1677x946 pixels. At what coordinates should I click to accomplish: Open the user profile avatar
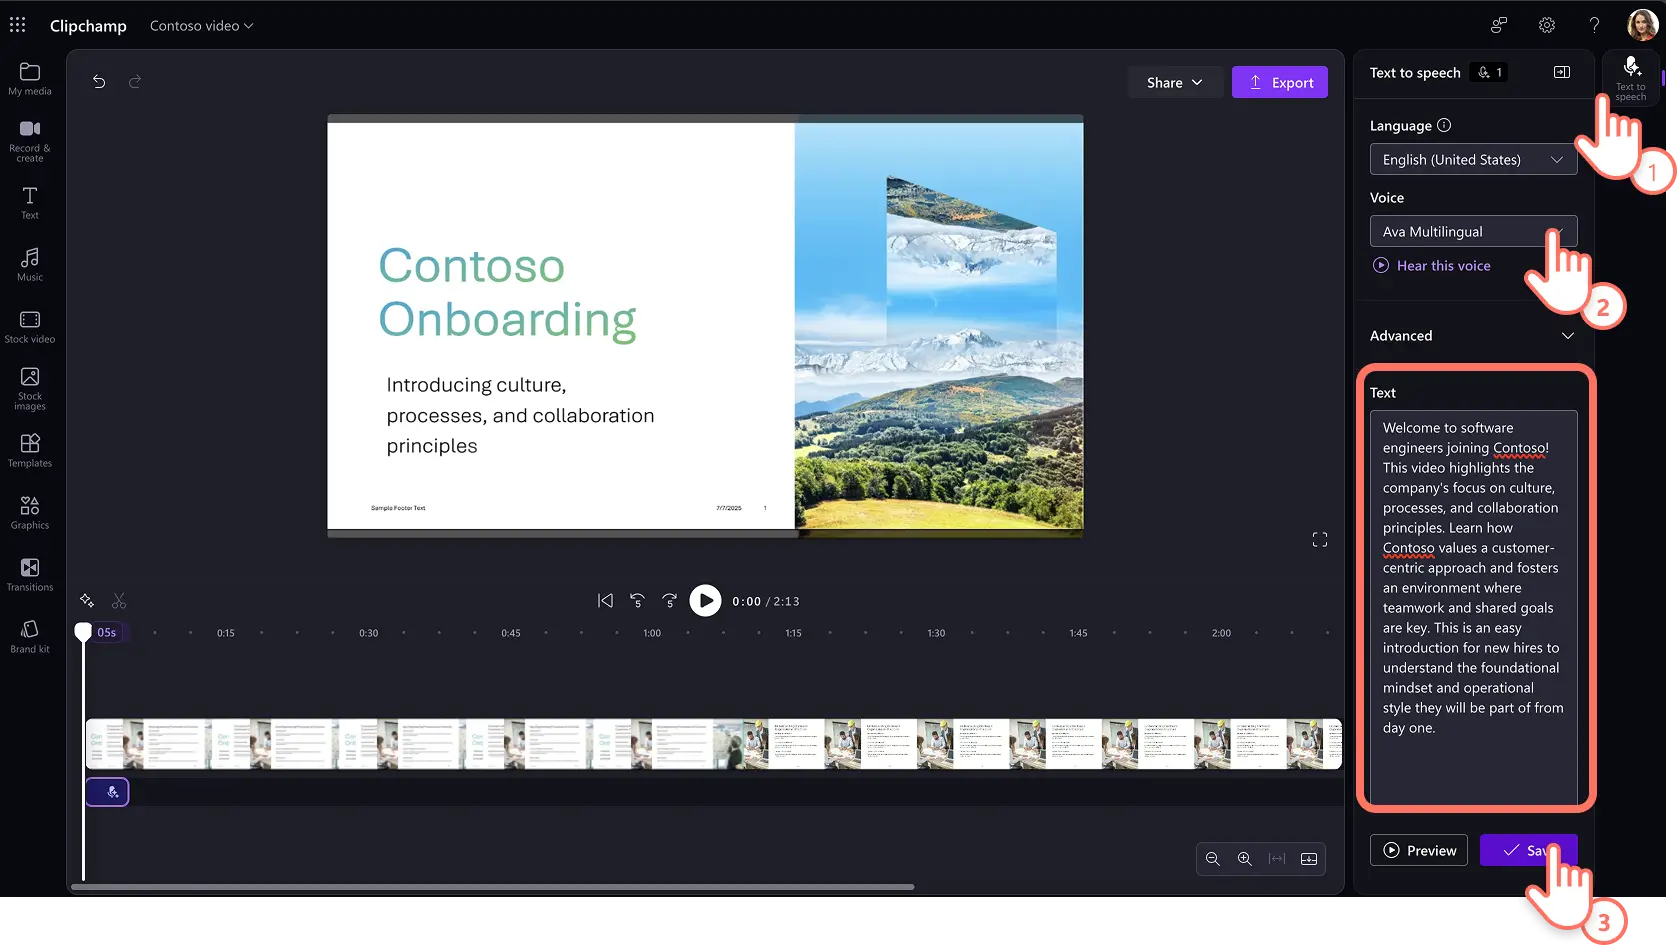click(x=1643, y=25)
